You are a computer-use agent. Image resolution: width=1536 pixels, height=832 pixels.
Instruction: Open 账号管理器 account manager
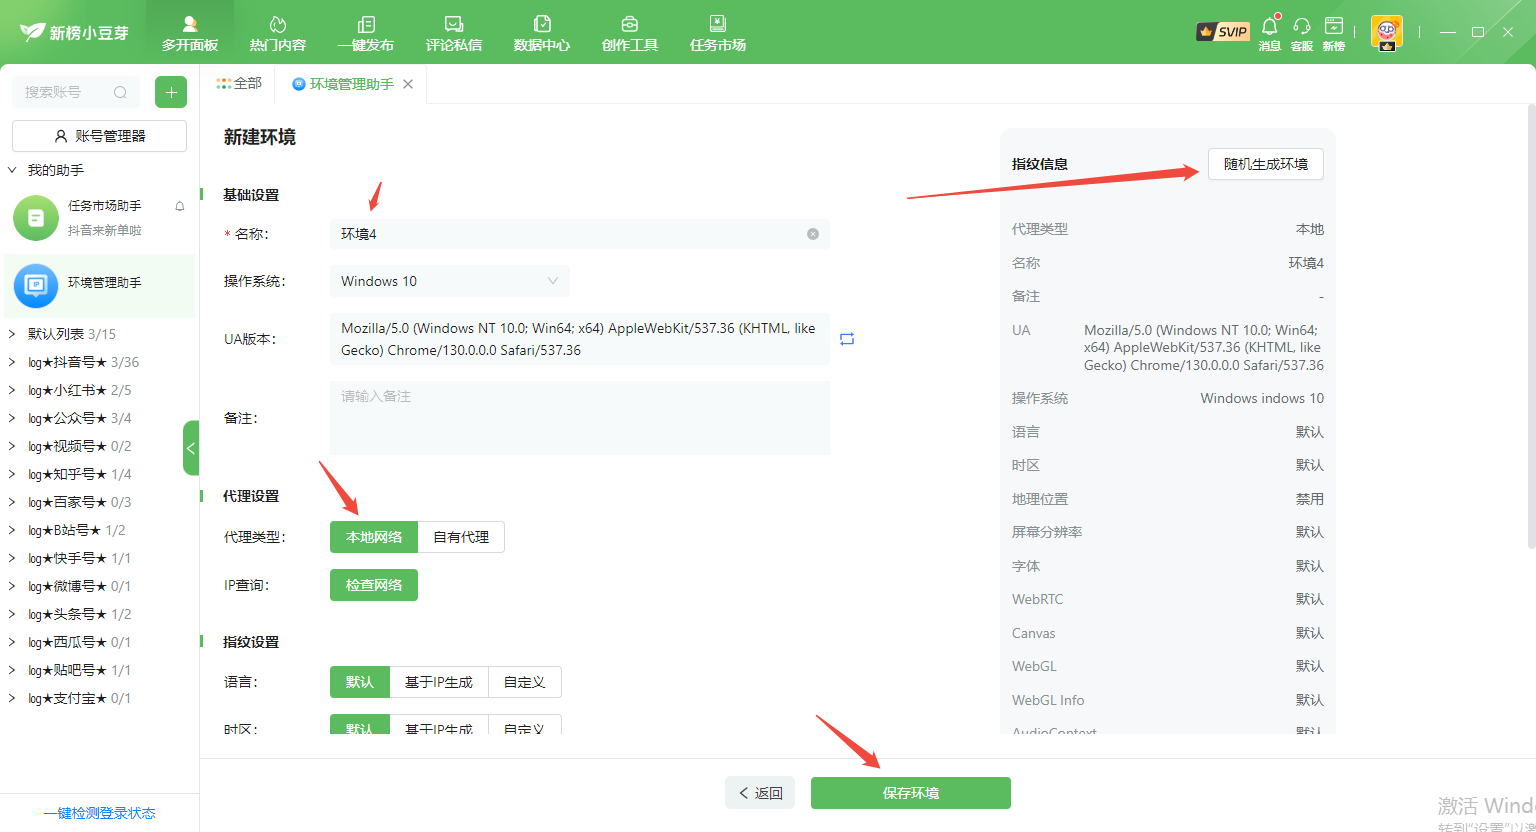(x=99, y=136)
